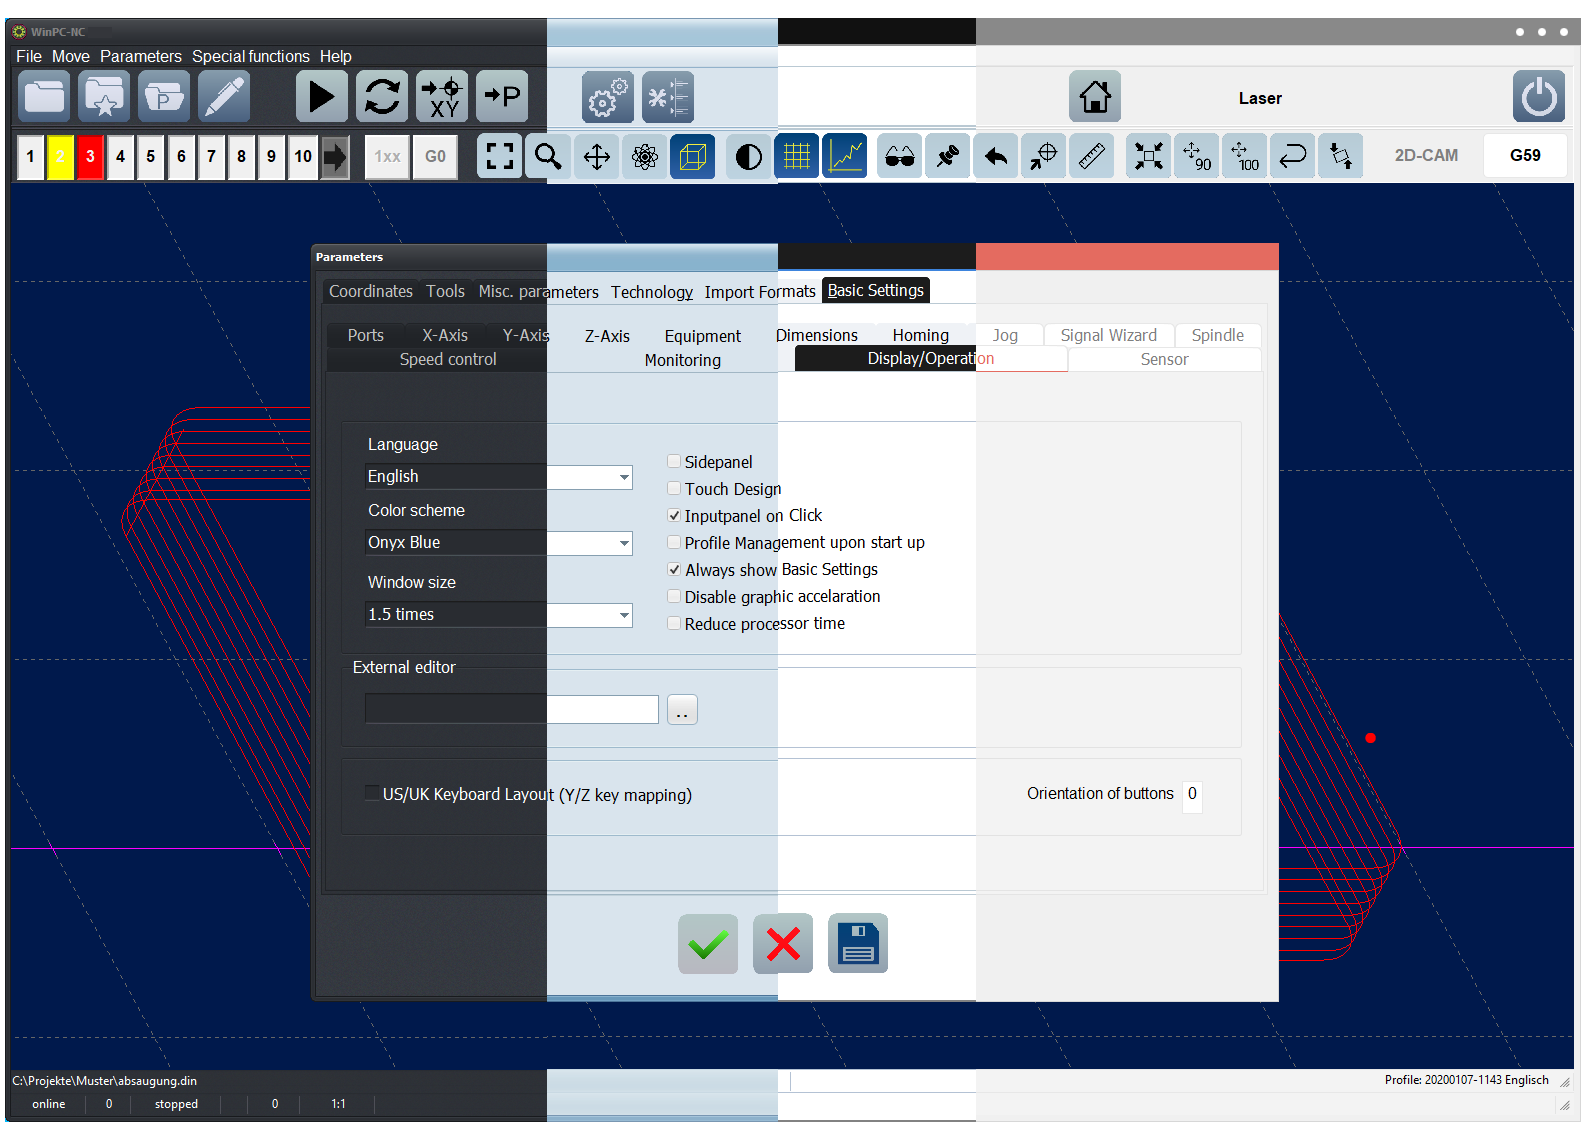Save parameters with the floppy disk button

(858, 943)
